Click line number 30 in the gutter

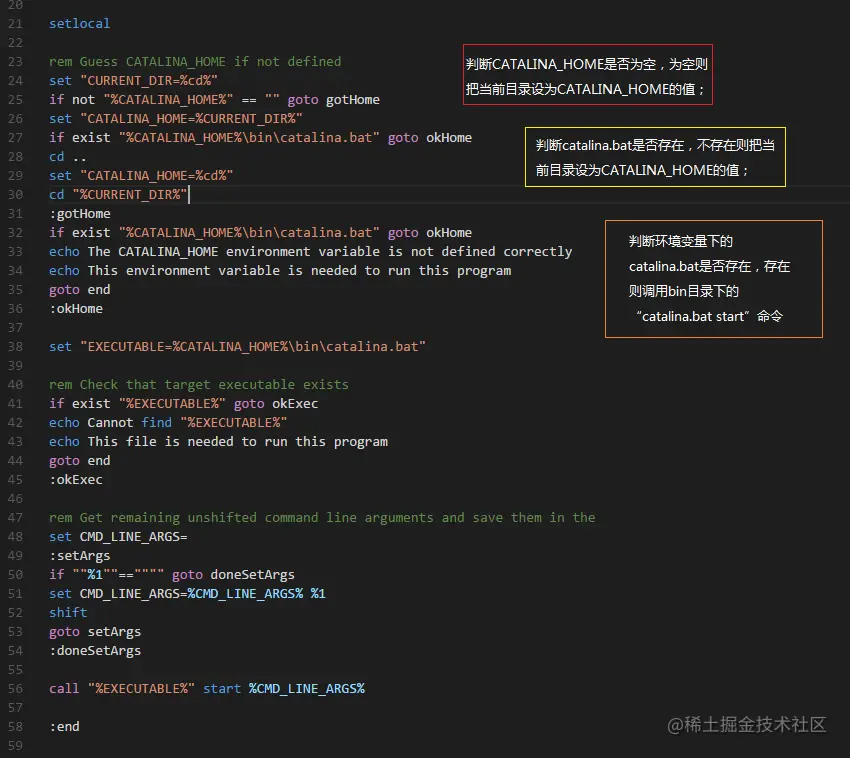(15, 195)
